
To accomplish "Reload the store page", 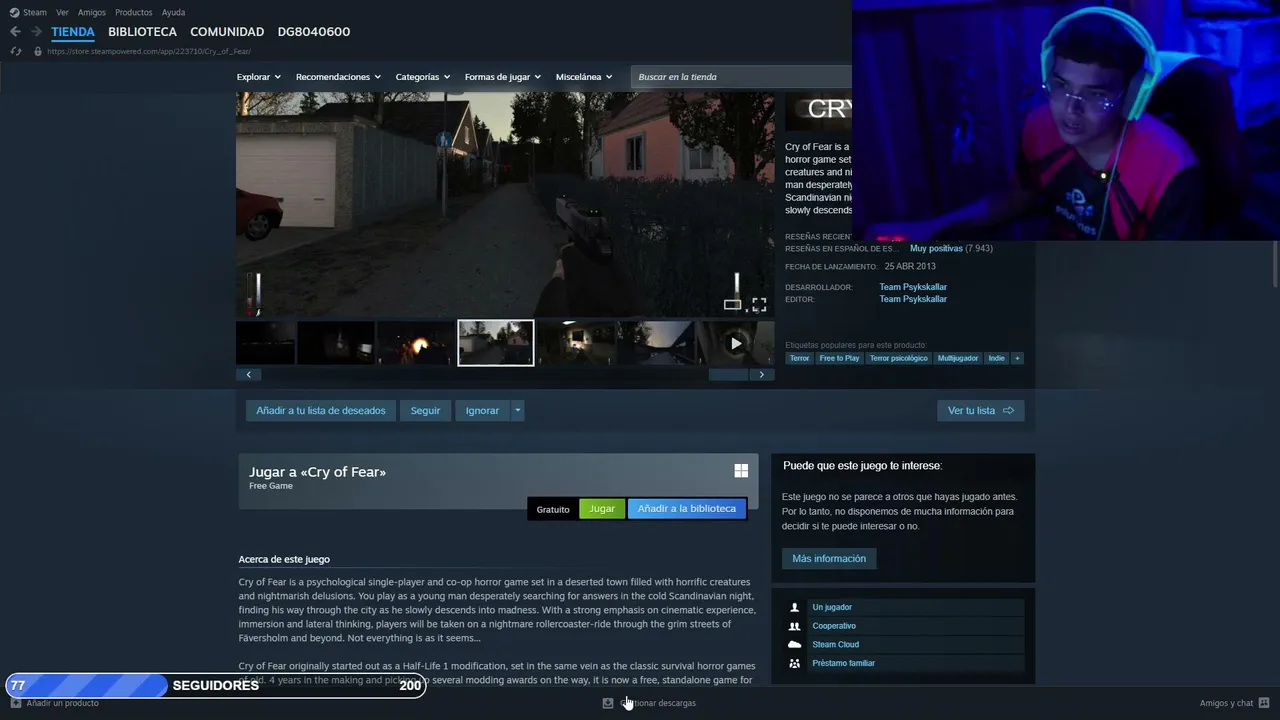I will pyautogui.click(x=16, y=51).
